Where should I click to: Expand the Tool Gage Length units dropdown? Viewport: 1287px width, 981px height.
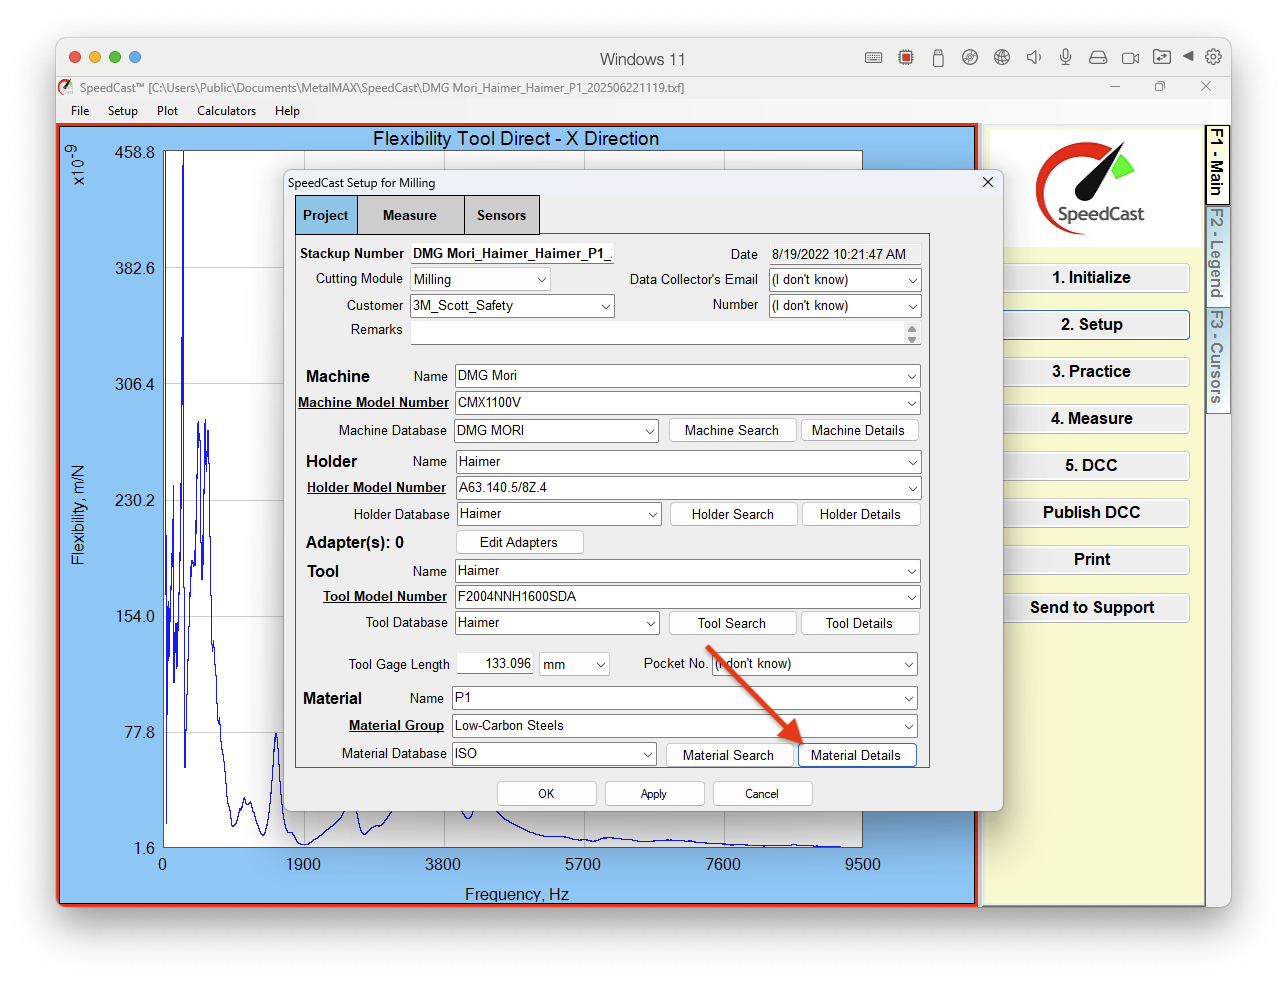click(x=601, y=664)
